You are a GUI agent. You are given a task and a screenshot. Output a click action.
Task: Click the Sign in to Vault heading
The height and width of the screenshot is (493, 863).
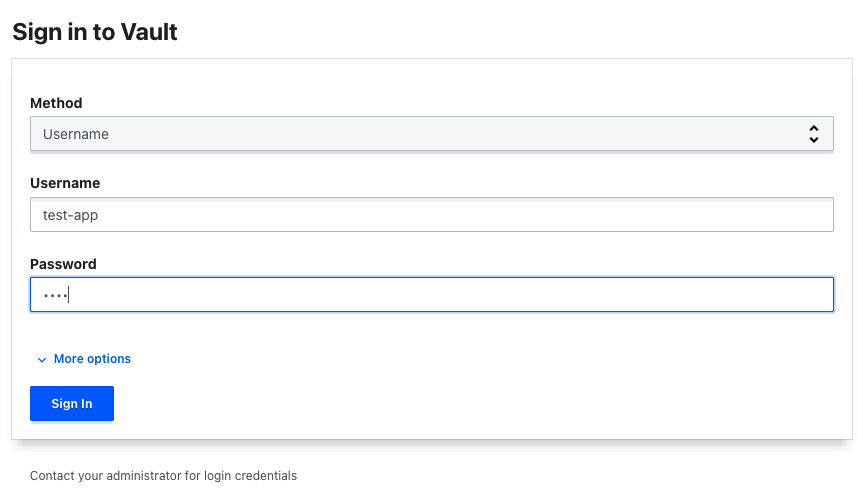click(95, 32)
